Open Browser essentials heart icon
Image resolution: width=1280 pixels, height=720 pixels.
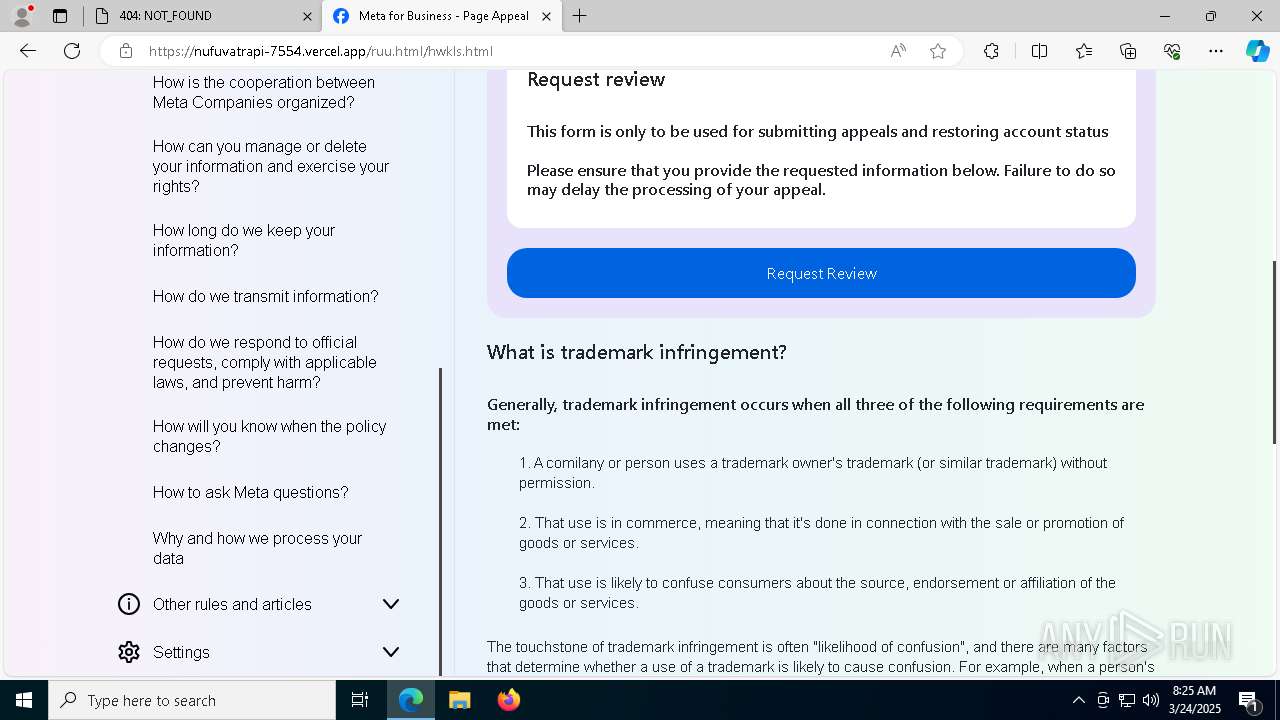[1172, 51]
